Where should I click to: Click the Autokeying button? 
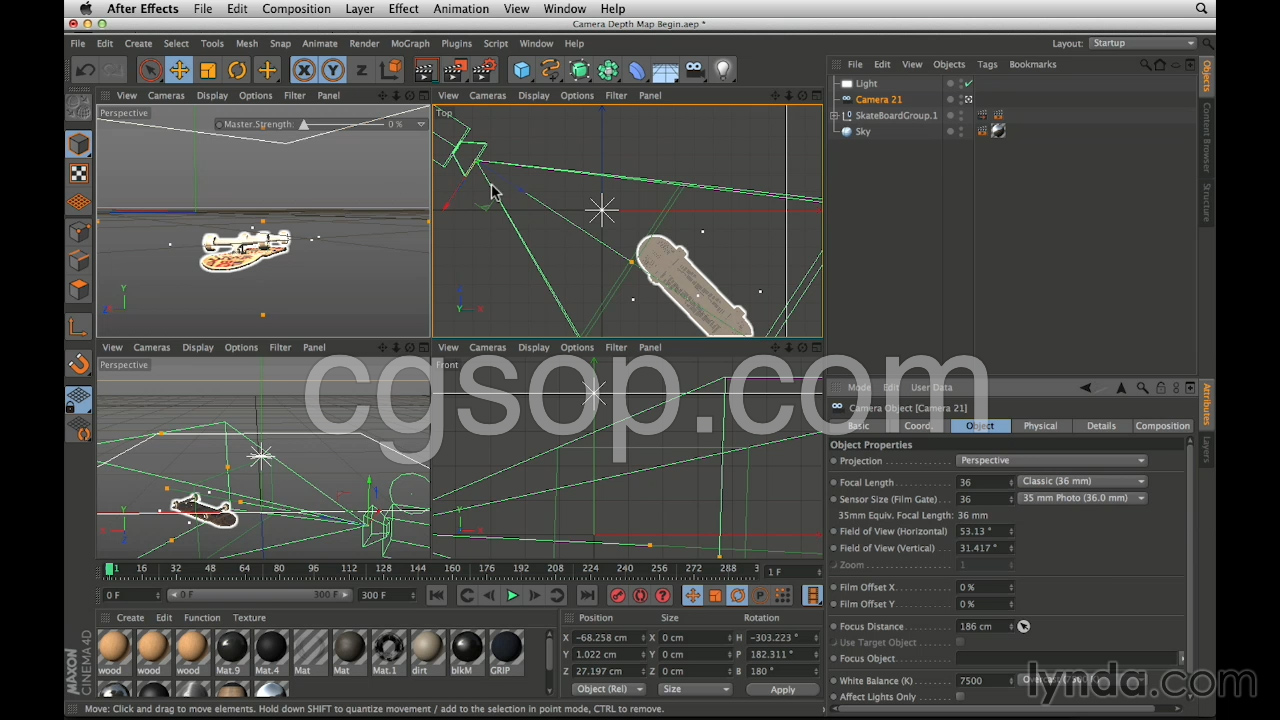click(x=640, y=596)
